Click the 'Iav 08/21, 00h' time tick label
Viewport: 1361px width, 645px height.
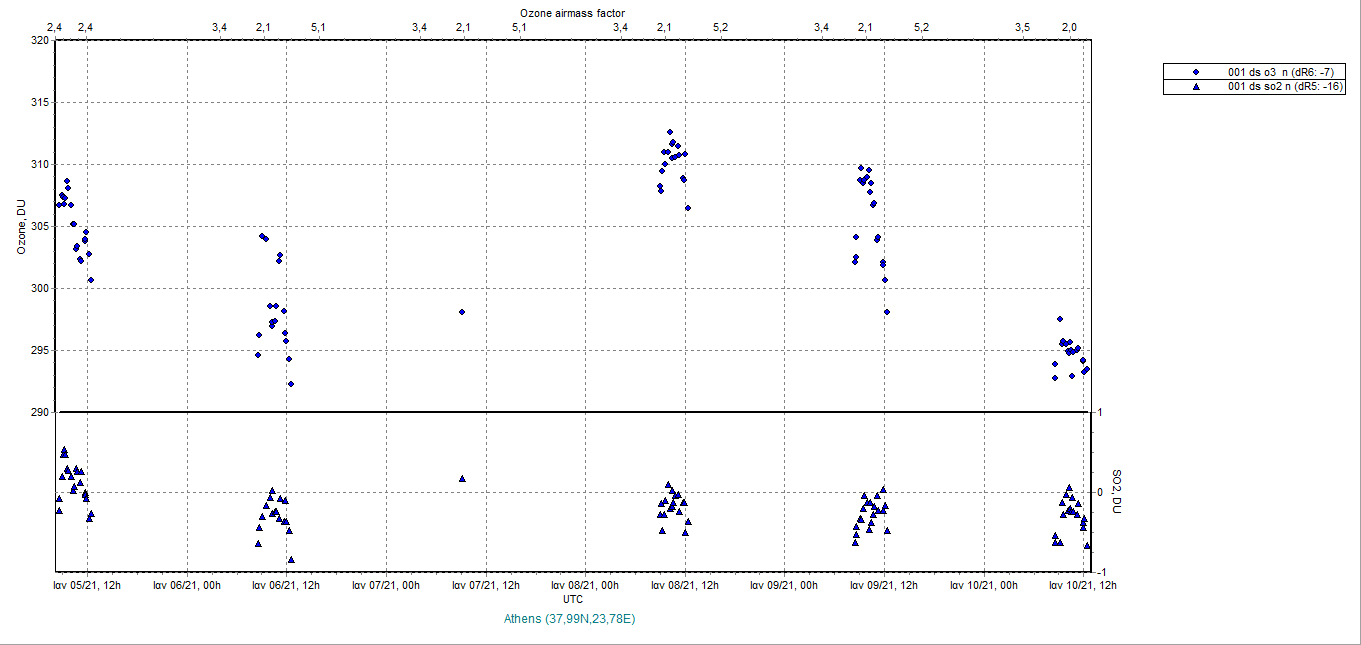(585, 586)
